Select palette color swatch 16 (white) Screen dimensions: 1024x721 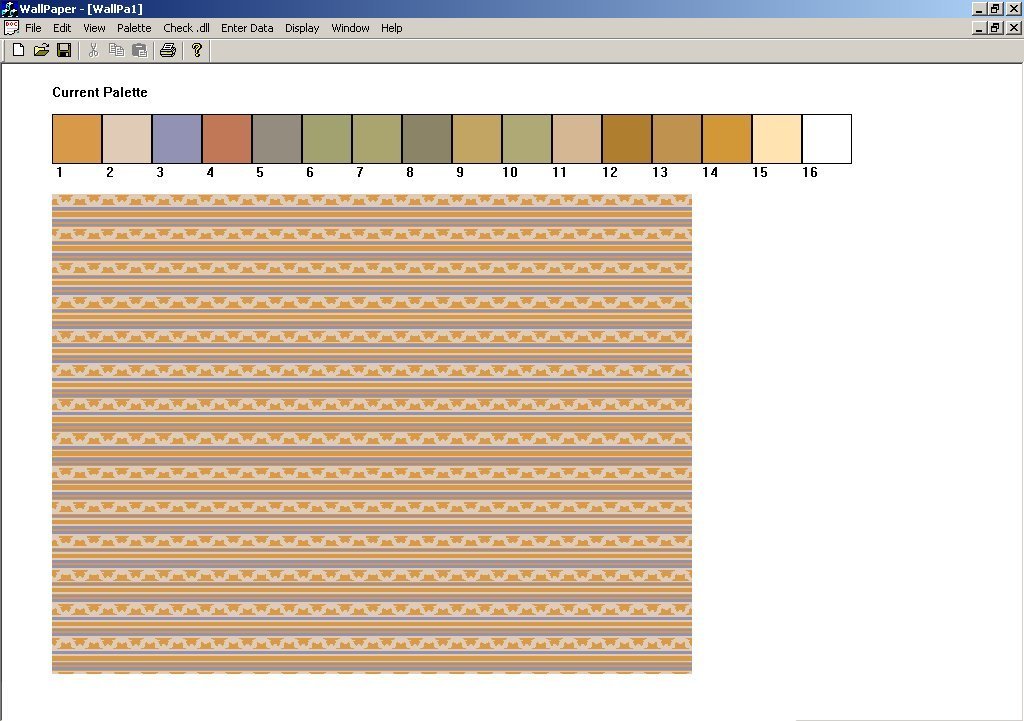pyautogui.click(x=827, y=139)
